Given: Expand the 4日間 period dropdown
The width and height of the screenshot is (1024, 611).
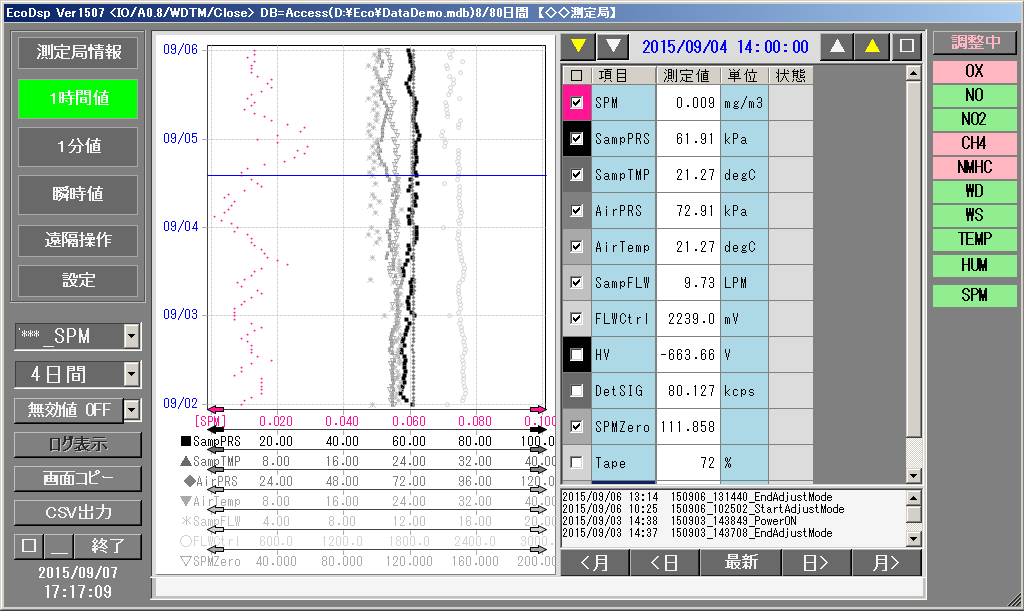Looking at the screenshot, I should coord(131,375).
